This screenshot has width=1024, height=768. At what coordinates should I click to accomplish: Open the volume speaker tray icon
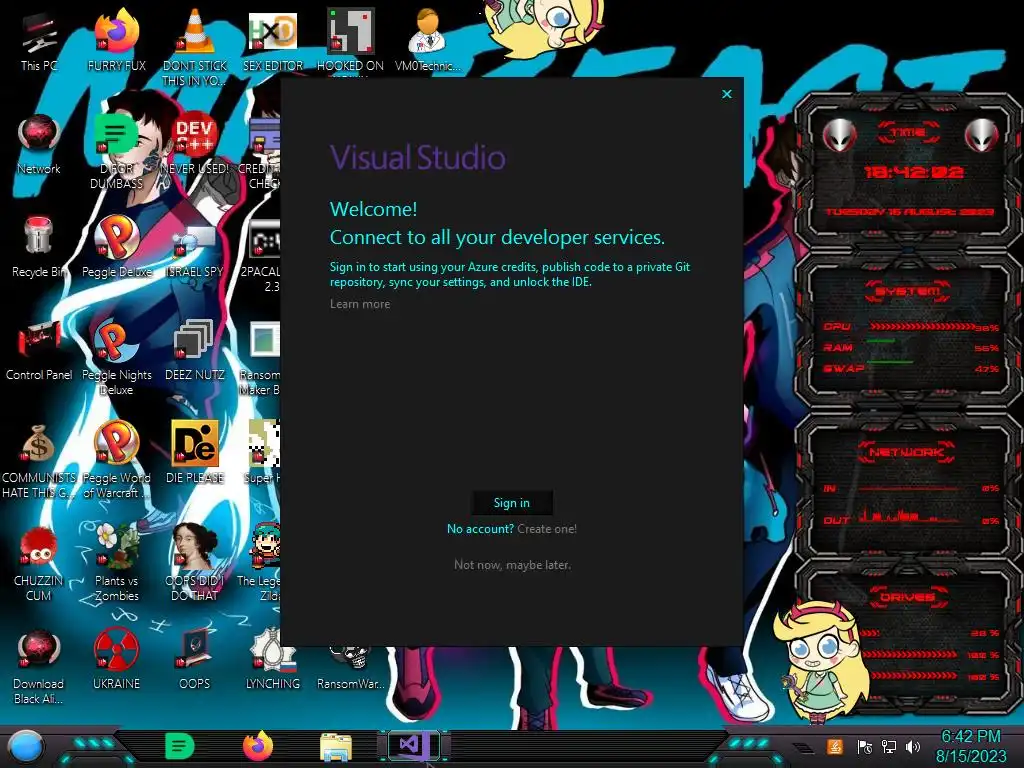(x=913, y=746)
